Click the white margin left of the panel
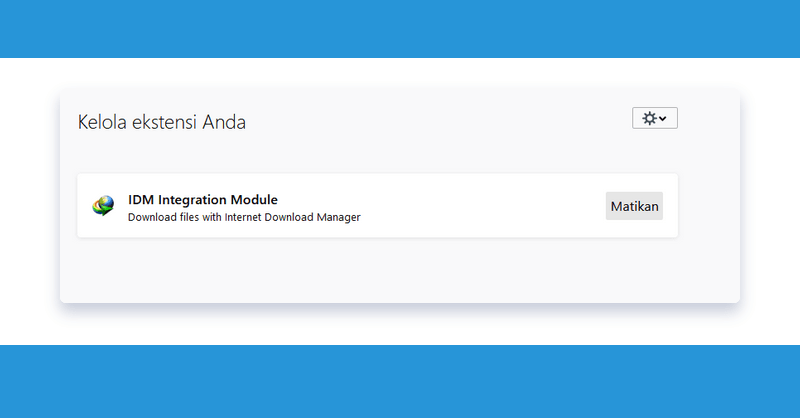Viewport: 800px width, 418px height. [30, 201]
